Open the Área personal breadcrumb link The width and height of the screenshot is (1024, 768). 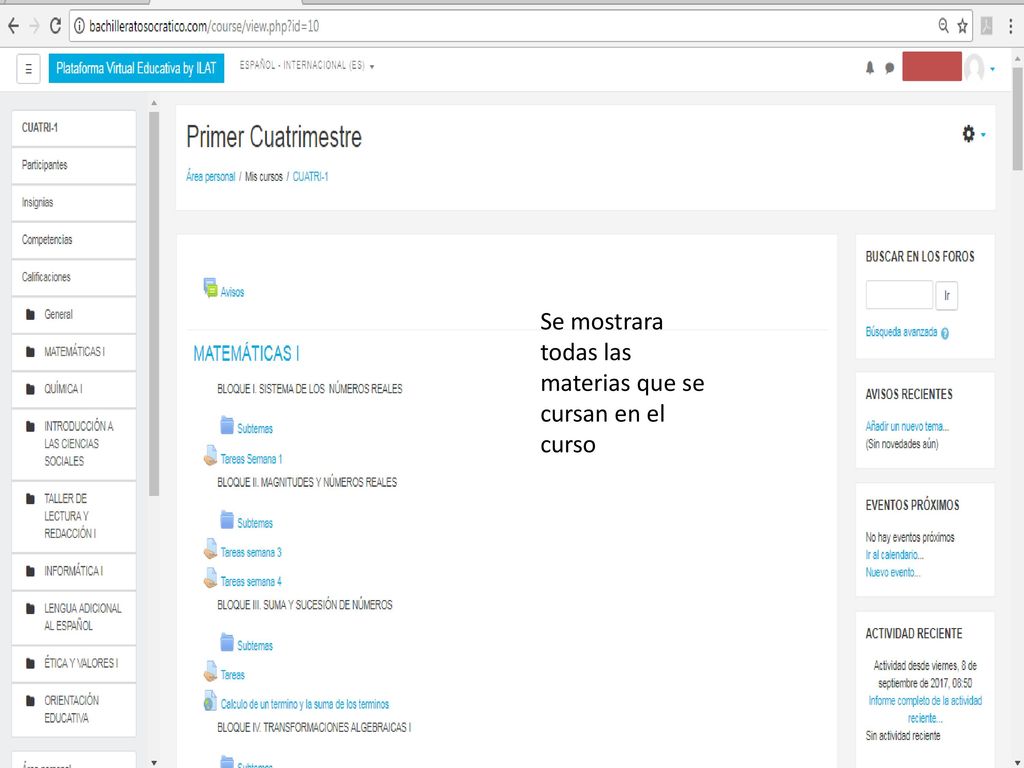coord(210,177)
